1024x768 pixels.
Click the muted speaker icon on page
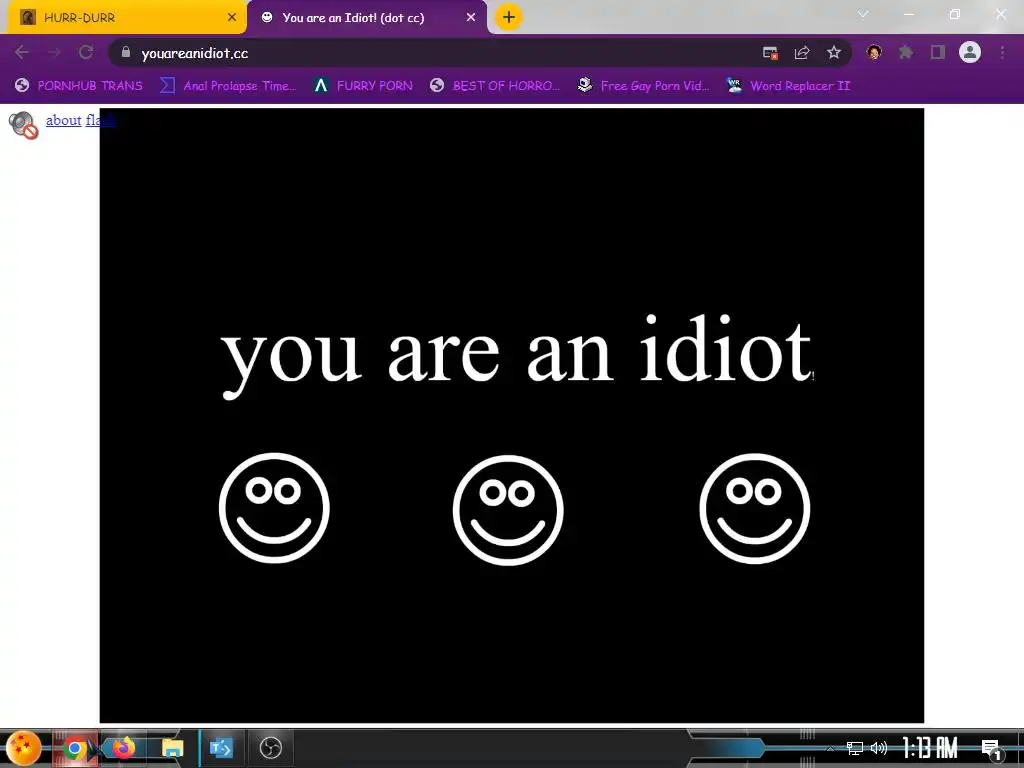point(24,125)
